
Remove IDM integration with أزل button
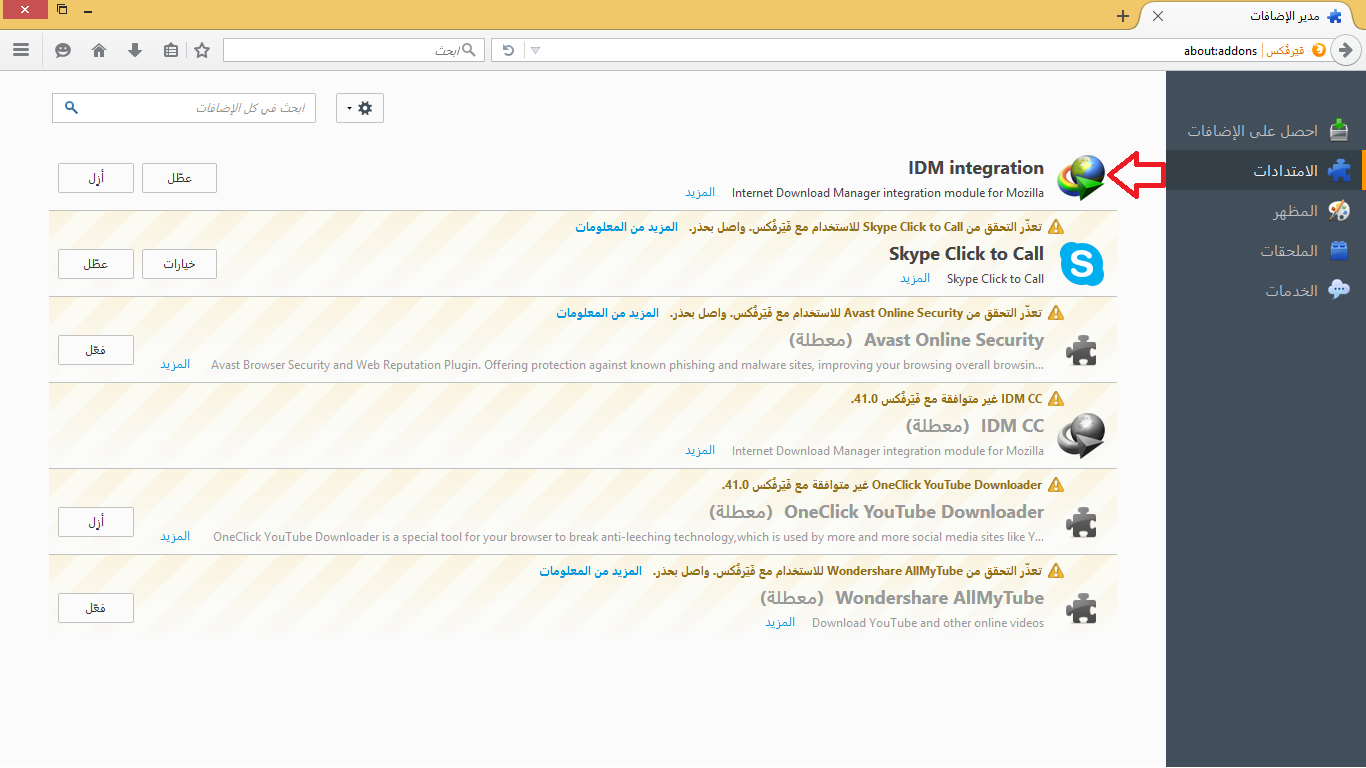tap(95, 178)
